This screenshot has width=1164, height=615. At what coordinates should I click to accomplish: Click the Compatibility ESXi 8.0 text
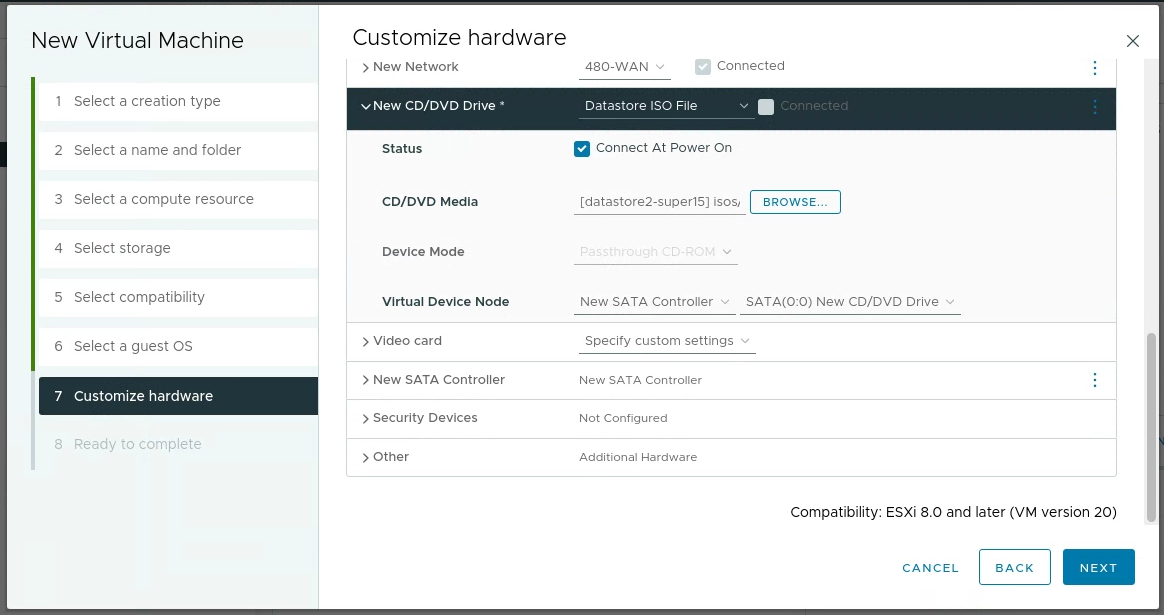(953, 512)
